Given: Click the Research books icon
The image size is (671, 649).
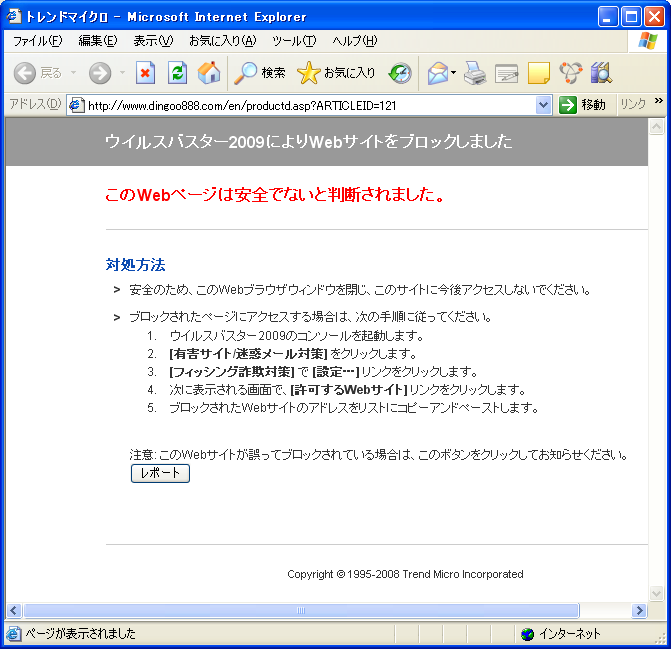Looking at the screenshot, I should [x=601, y=73].
